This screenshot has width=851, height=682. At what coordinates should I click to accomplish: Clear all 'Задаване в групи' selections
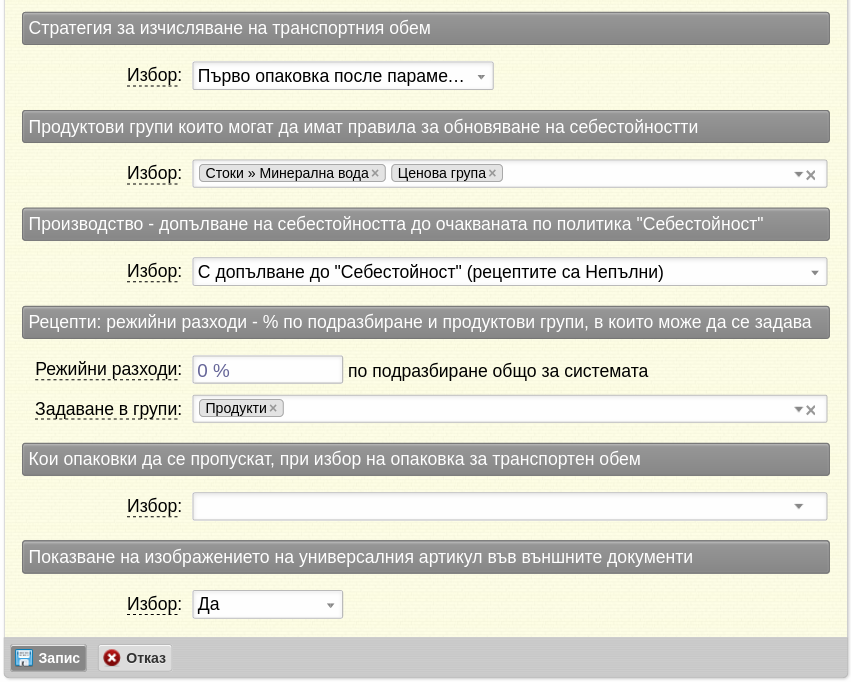click(811, 410)
